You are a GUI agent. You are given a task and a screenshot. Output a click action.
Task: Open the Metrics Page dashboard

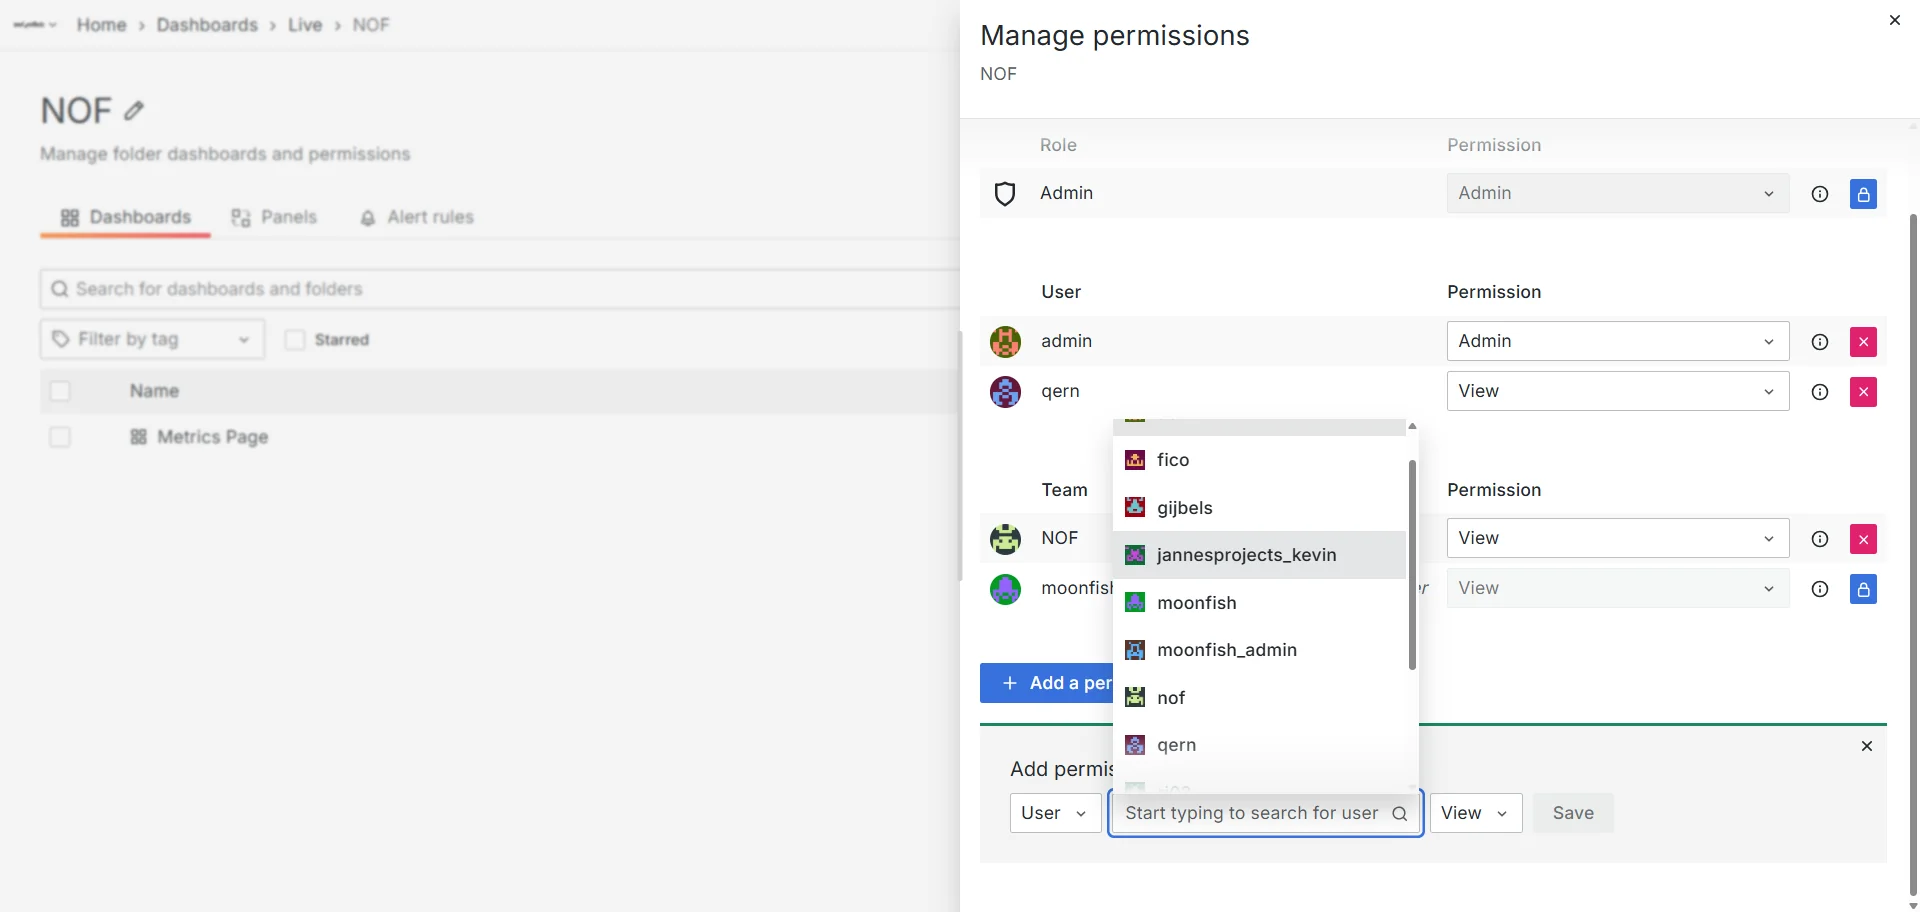[x=212, y=437]
